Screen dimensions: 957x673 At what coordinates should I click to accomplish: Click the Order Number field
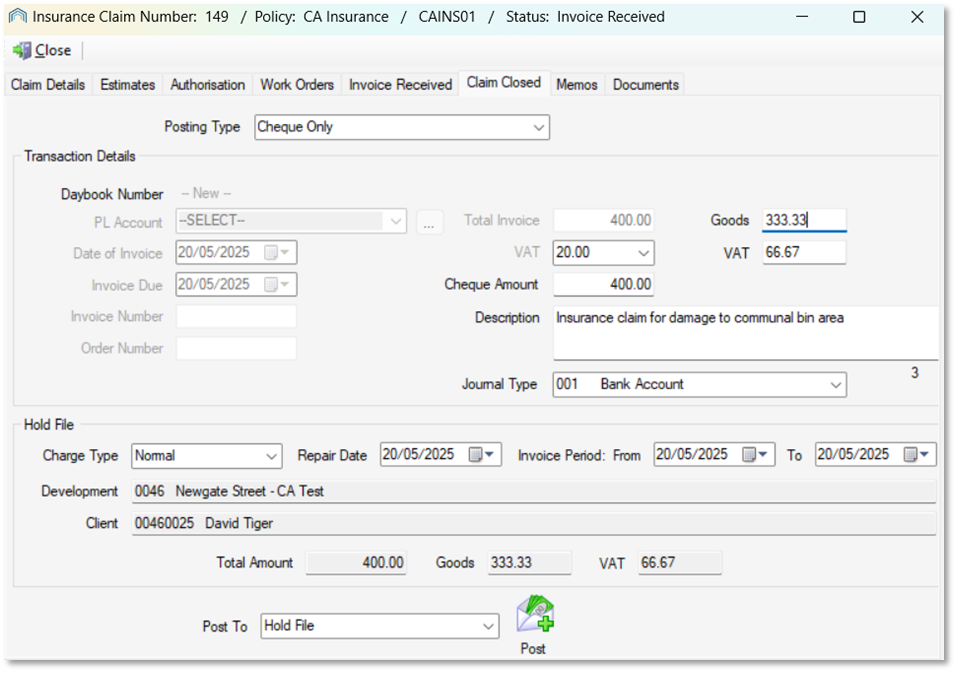pos(236,348)
